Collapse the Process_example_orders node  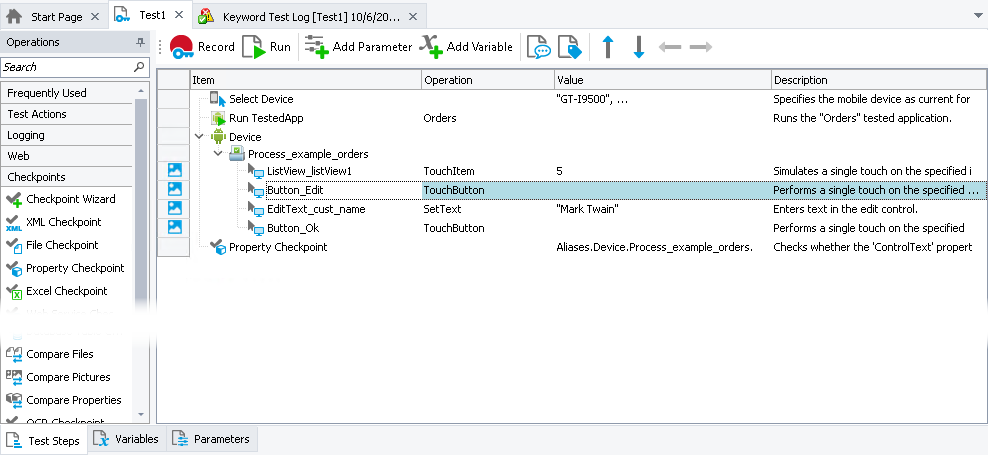coord(218,154)
